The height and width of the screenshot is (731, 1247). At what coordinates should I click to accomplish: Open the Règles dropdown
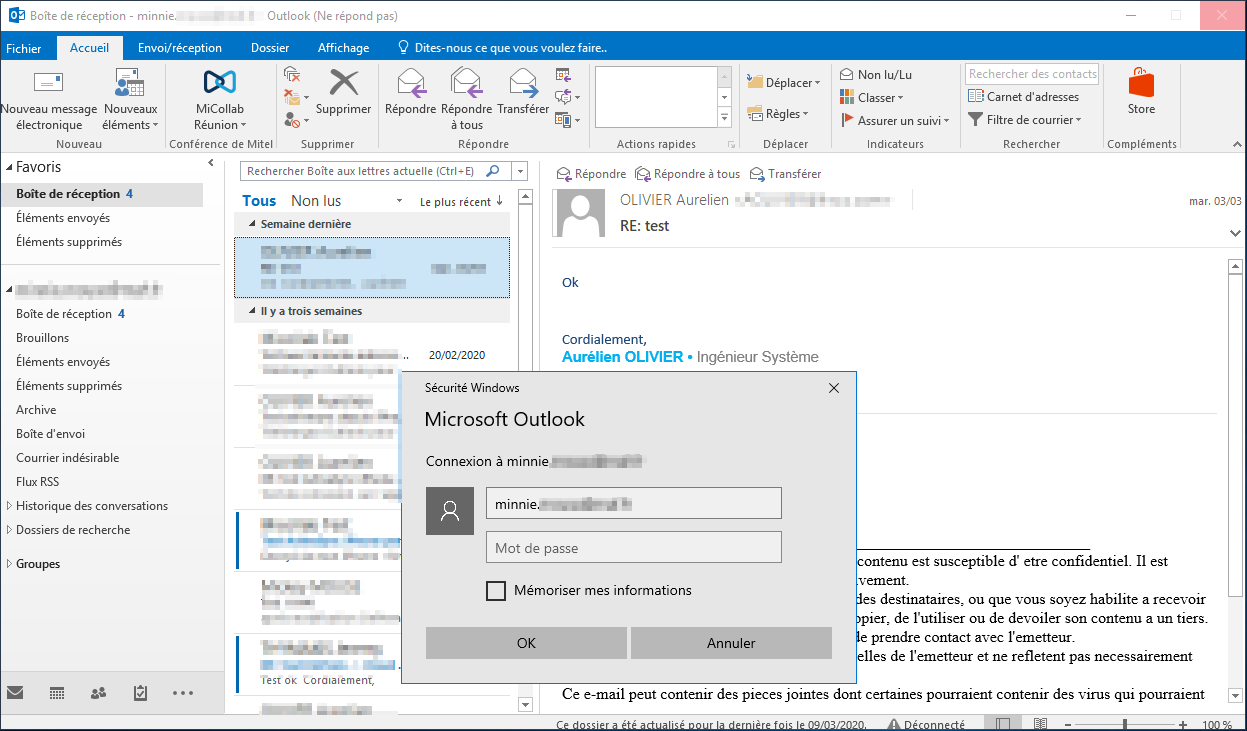(x=779, y=114)
